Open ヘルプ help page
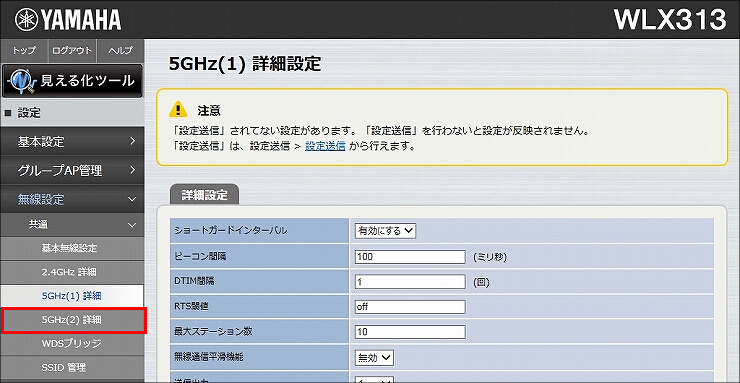This screenshot has height=383, width=740. point(120,50)
